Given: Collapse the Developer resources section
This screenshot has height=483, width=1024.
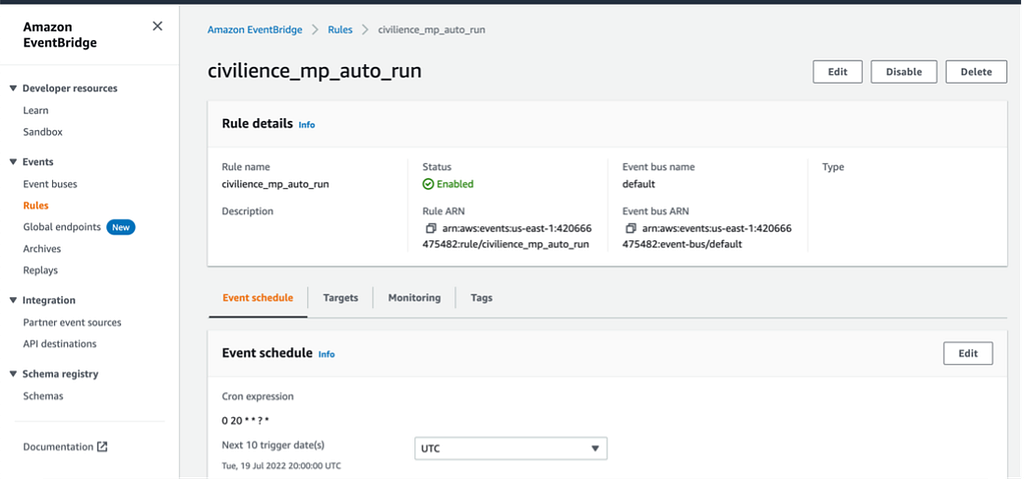Looking at the screenshot, I should (13, 89).
